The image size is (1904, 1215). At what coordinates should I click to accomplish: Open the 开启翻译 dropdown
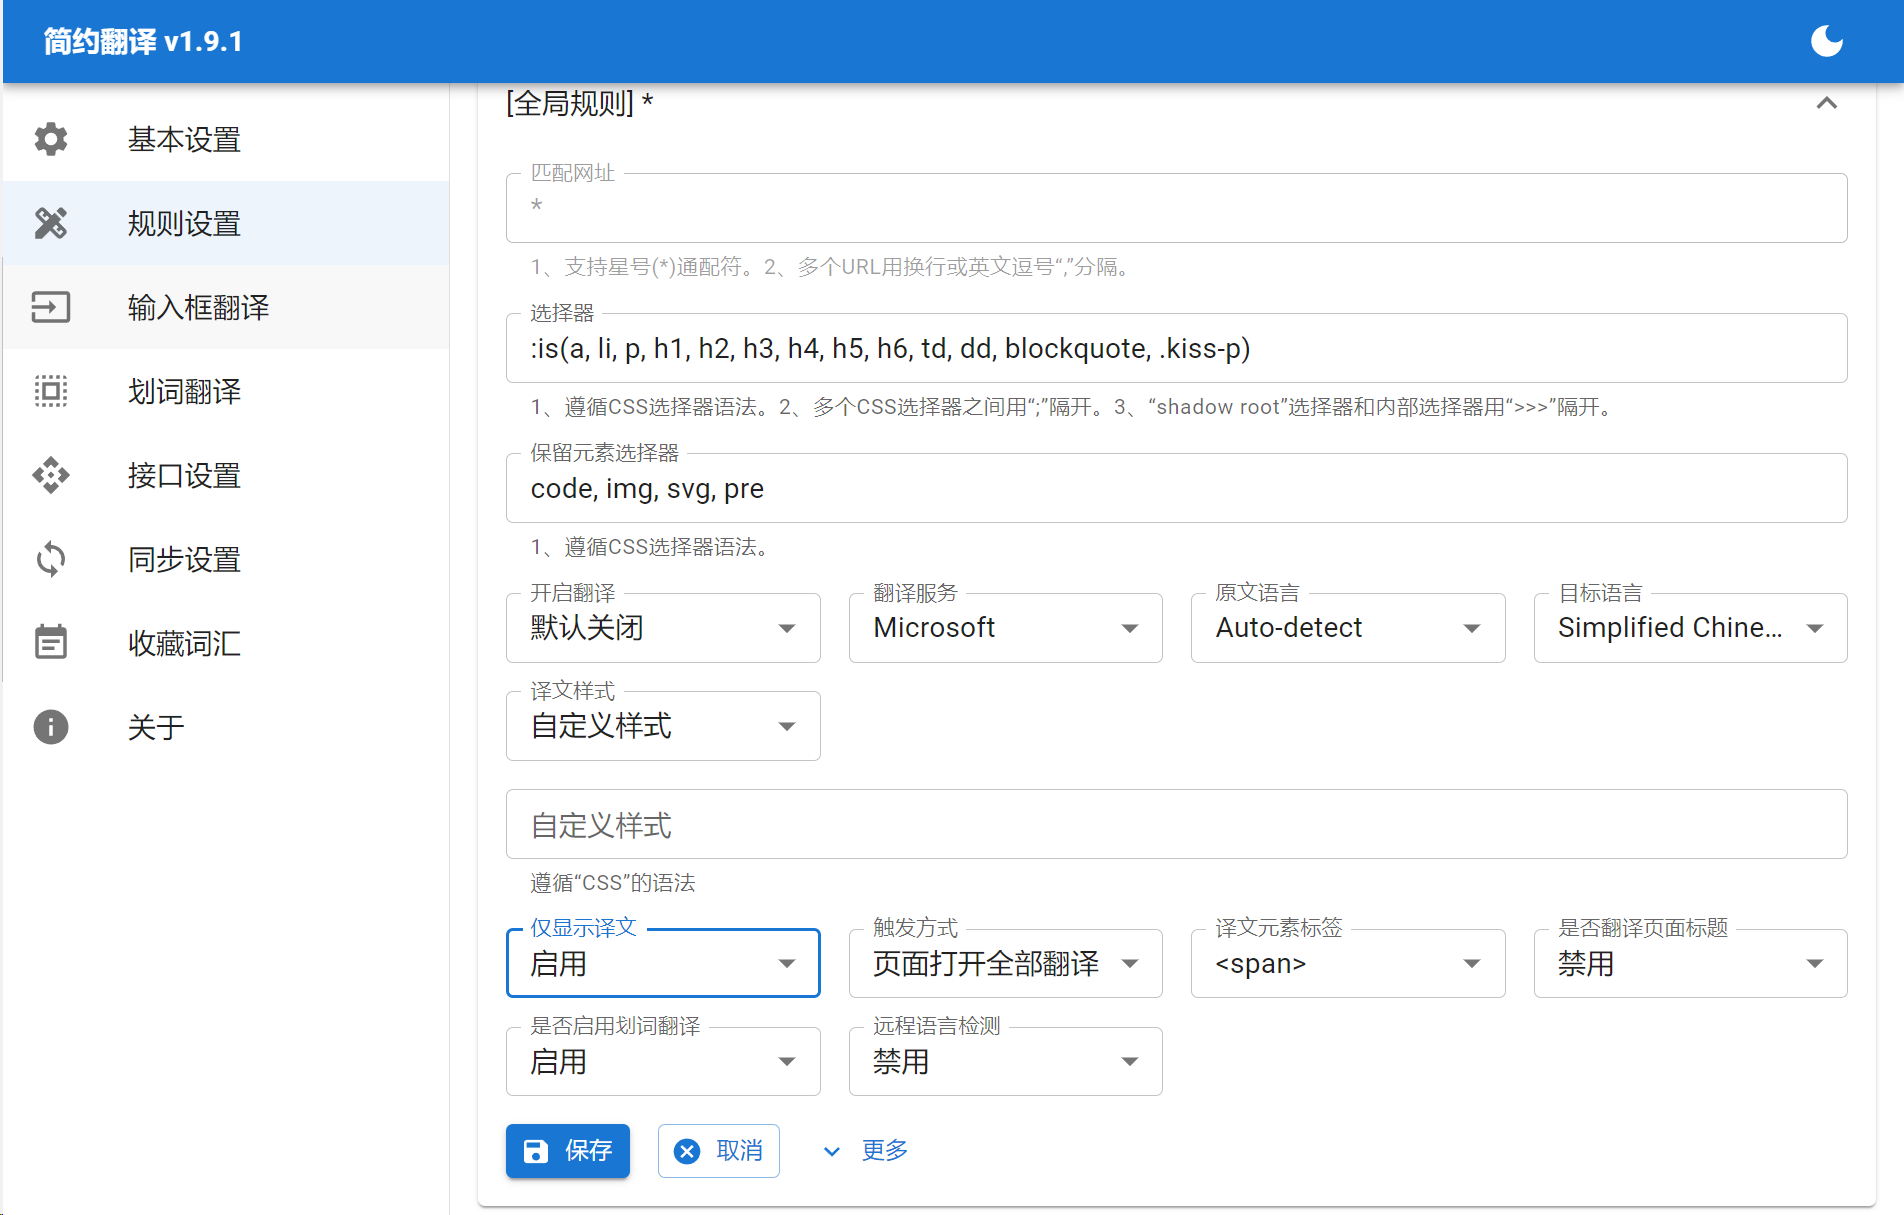[662, 628]
